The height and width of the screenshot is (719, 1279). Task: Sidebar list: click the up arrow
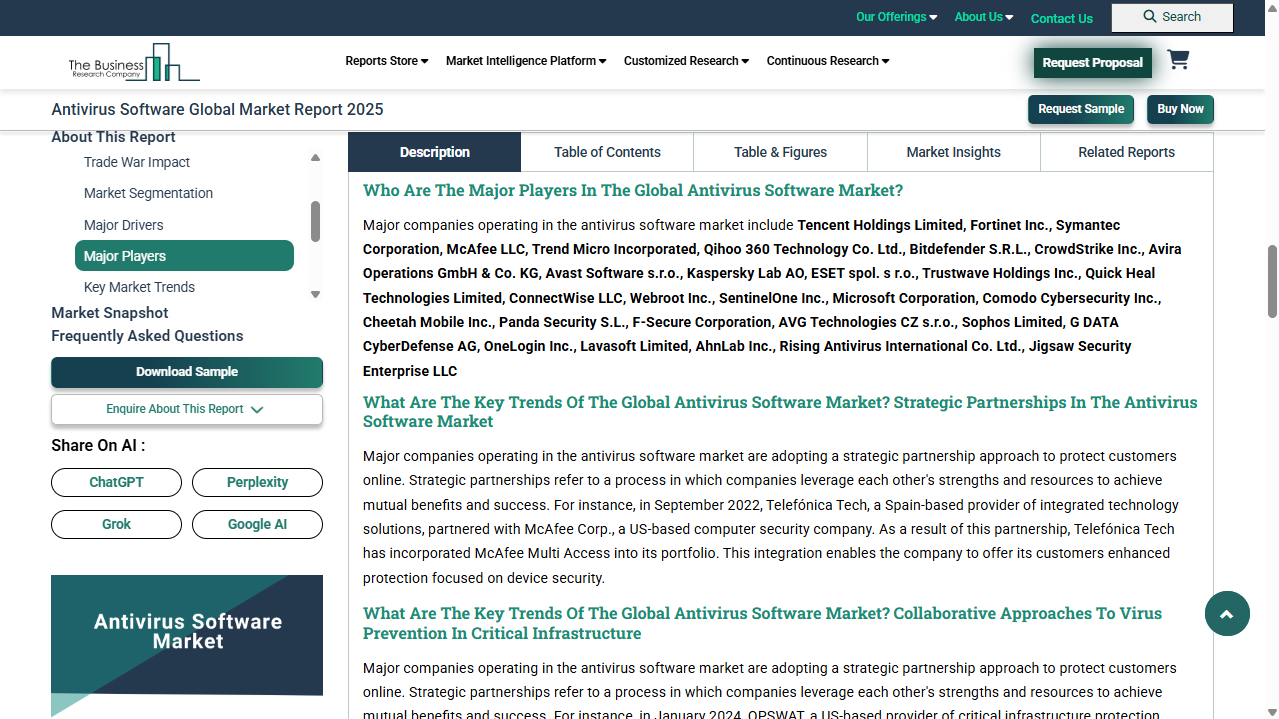(315, 158)
